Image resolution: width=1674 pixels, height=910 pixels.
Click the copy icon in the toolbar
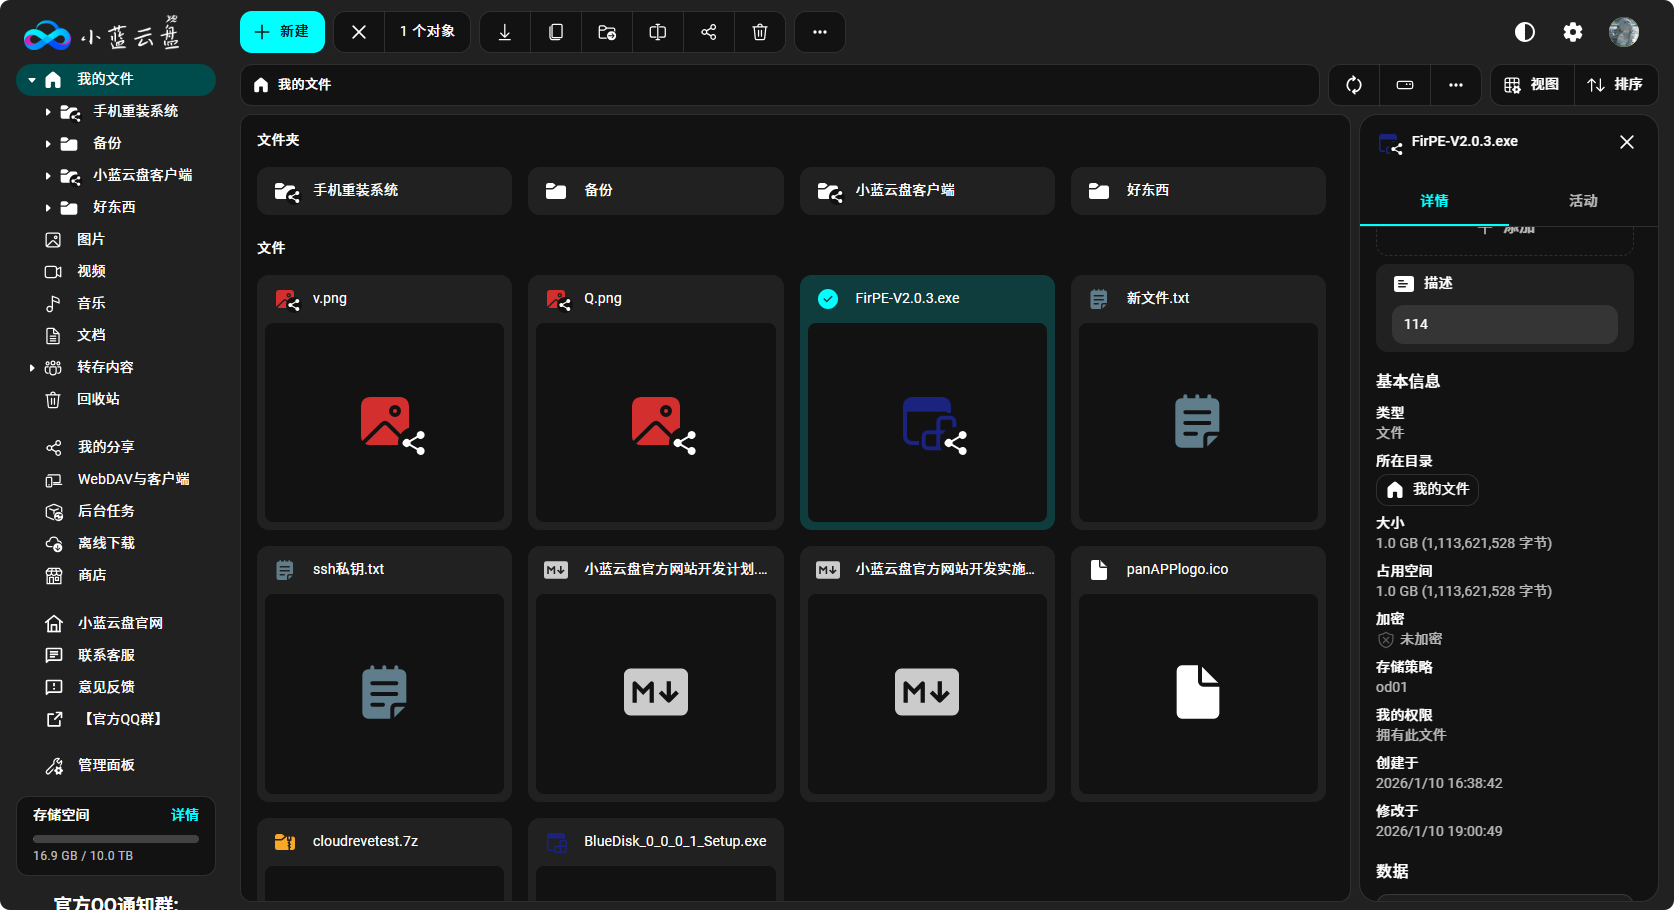click(x=556, y=32)
